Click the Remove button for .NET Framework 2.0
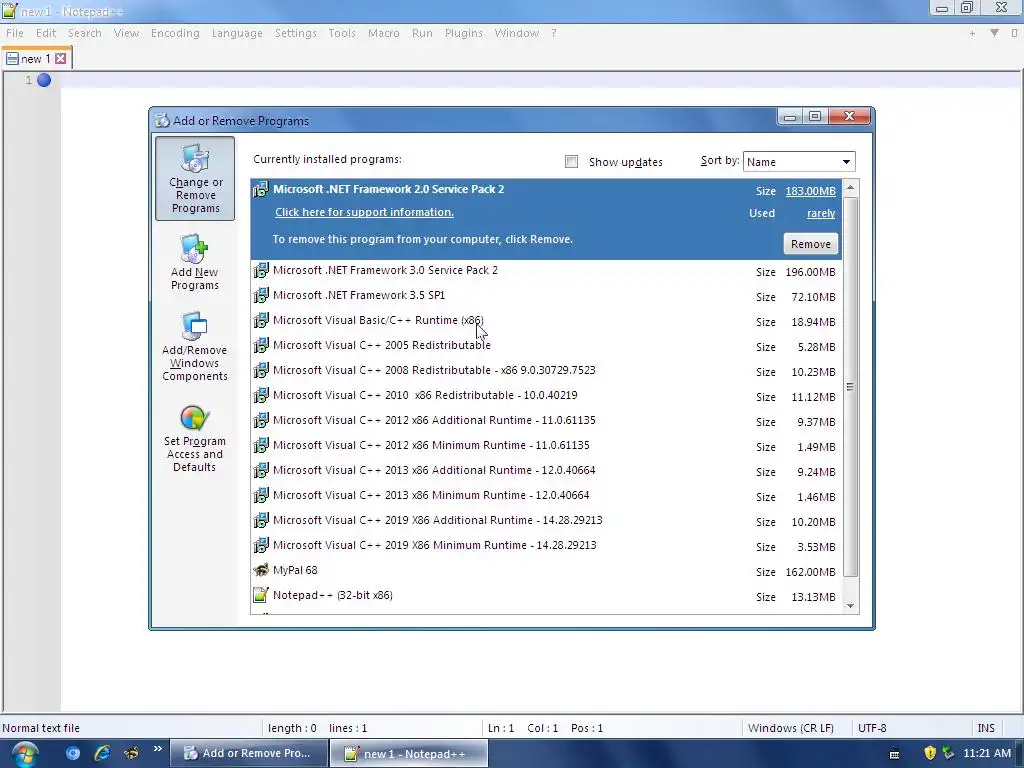Screen dimensions: 1024x768 click(810, 244)
